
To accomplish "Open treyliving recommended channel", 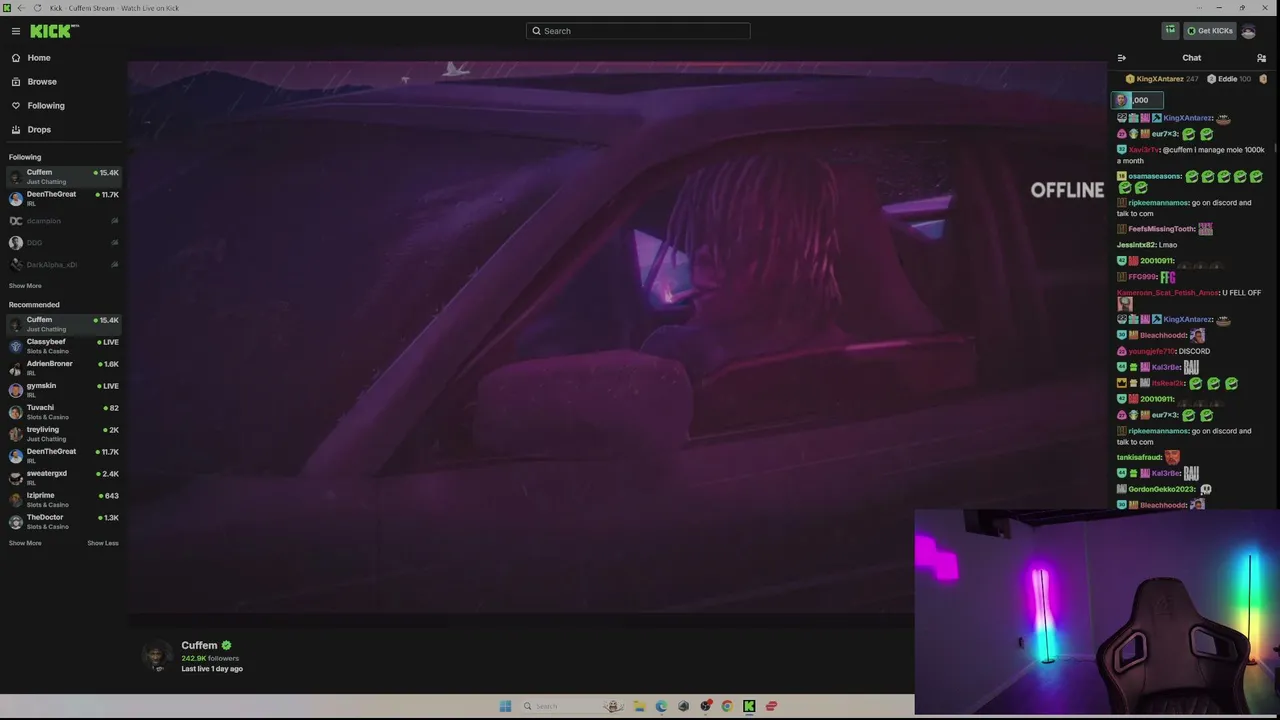I will point(64,434).
